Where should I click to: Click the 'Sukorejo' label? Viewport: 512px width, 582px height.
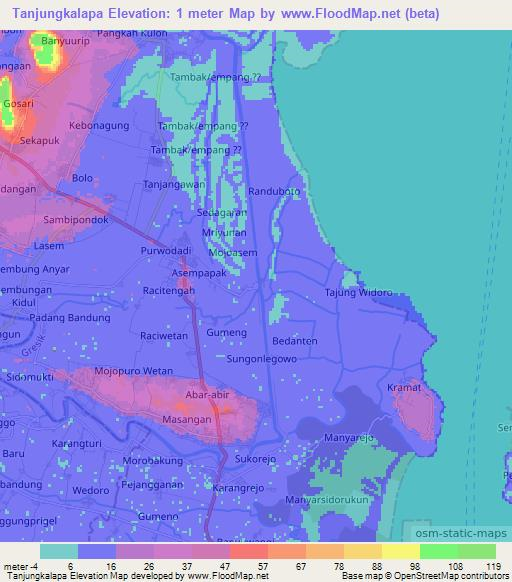[x=255, y=459]
